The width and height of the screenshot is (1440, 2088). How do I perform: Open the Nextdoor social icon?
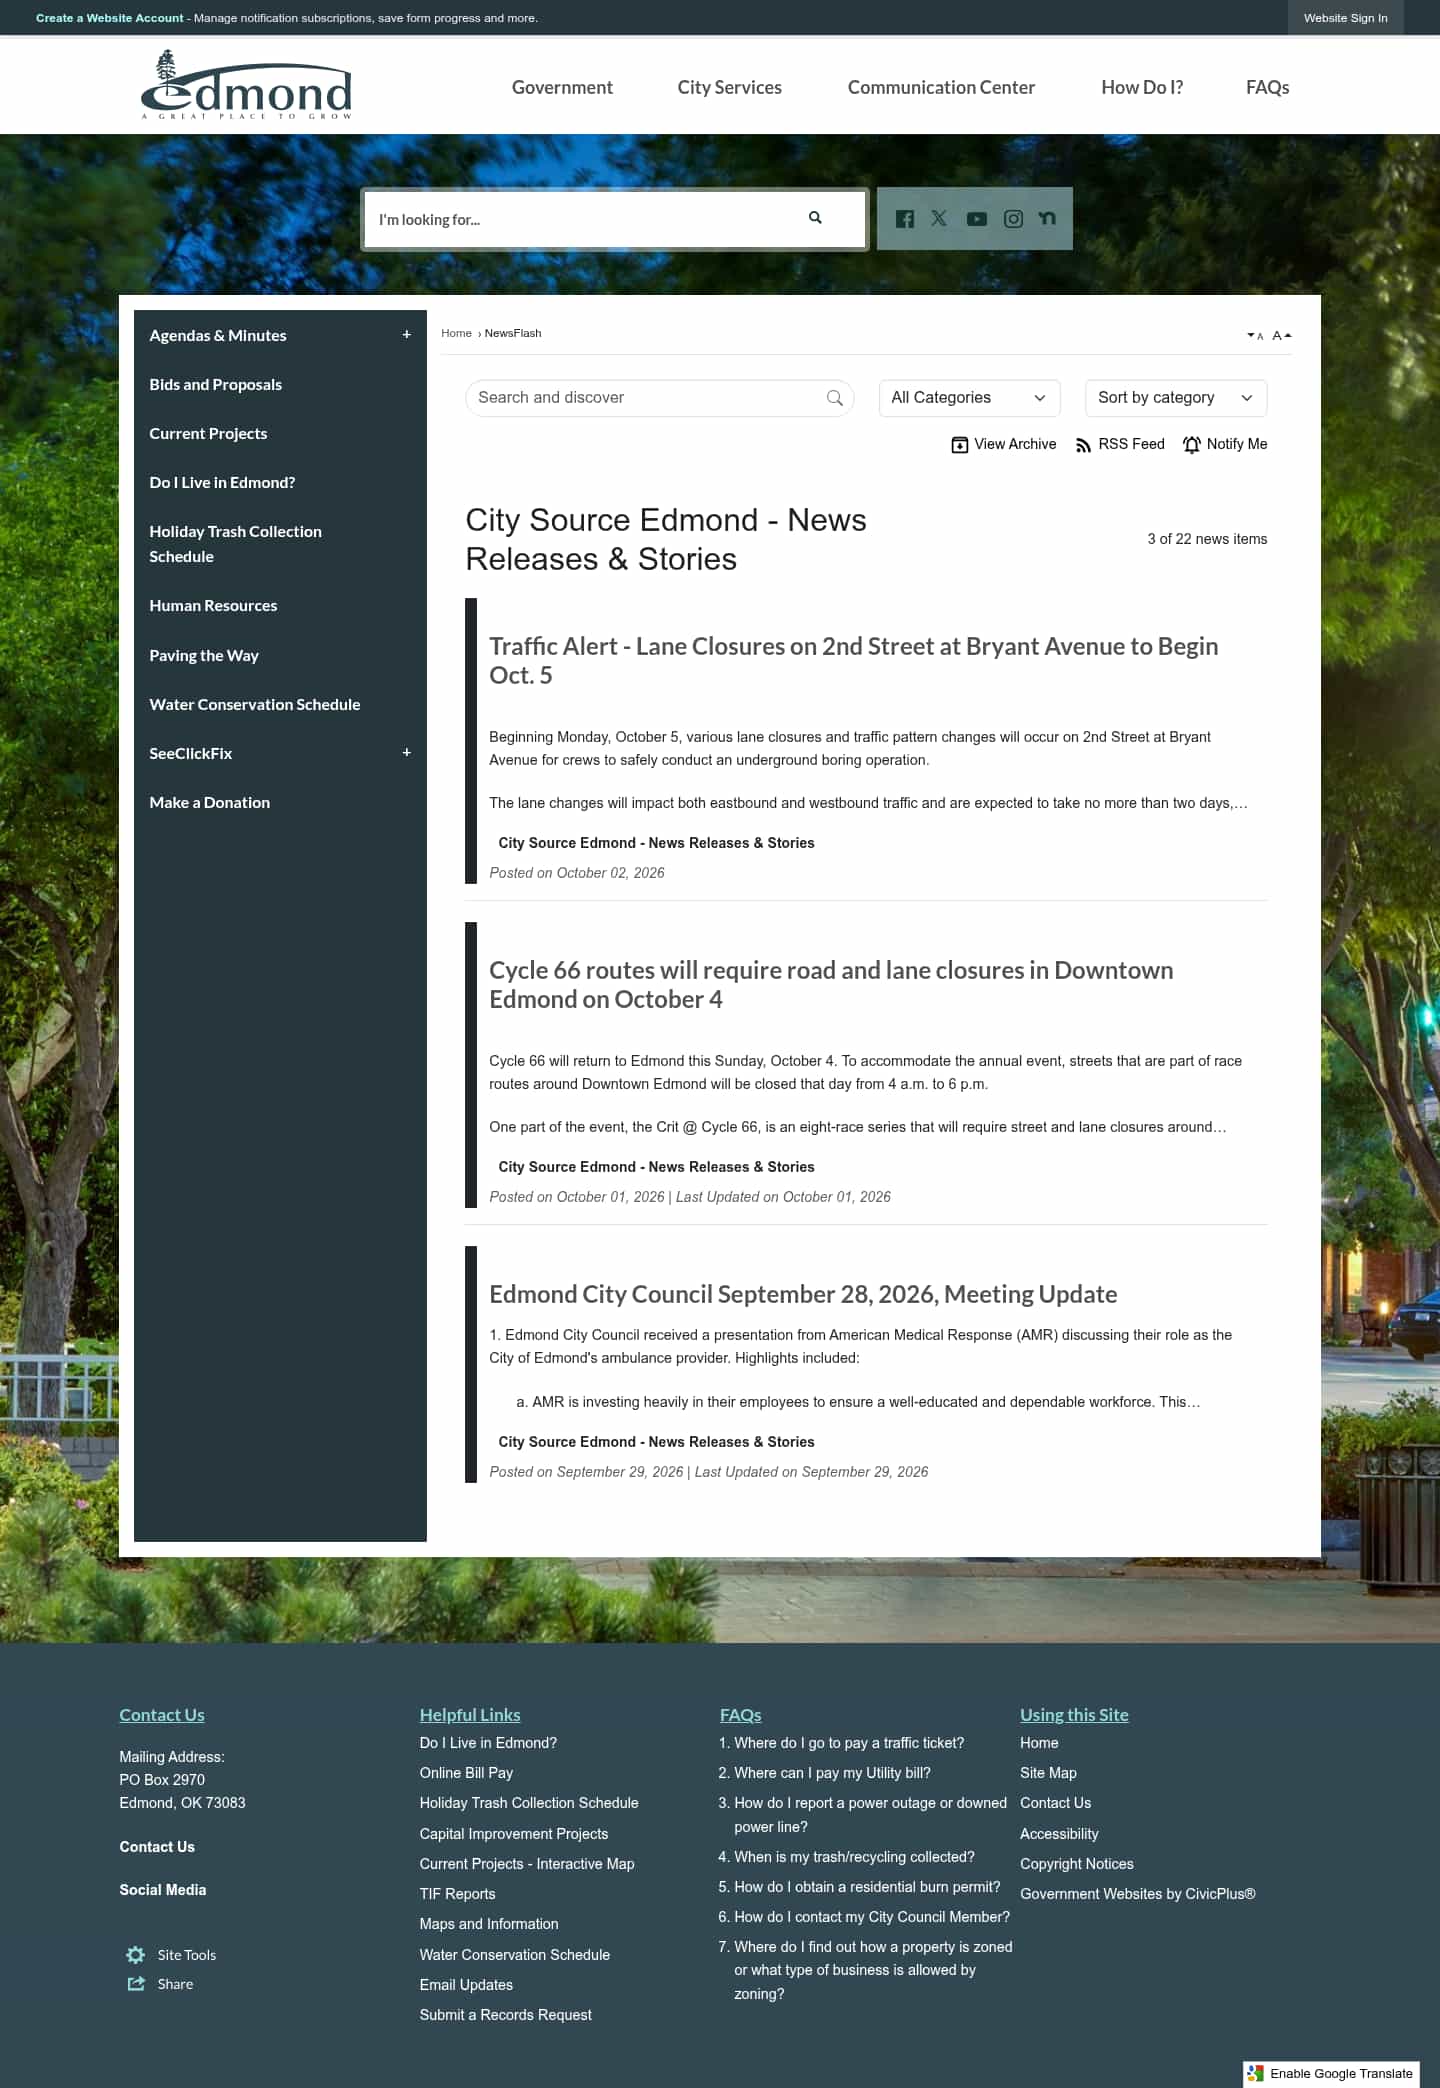pyautogui.click(x=1047, y=218)
